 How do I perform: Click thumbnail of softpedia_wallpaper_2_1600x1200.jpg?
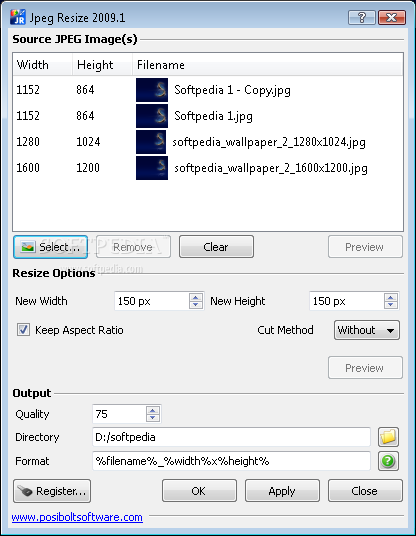[152, 168]
